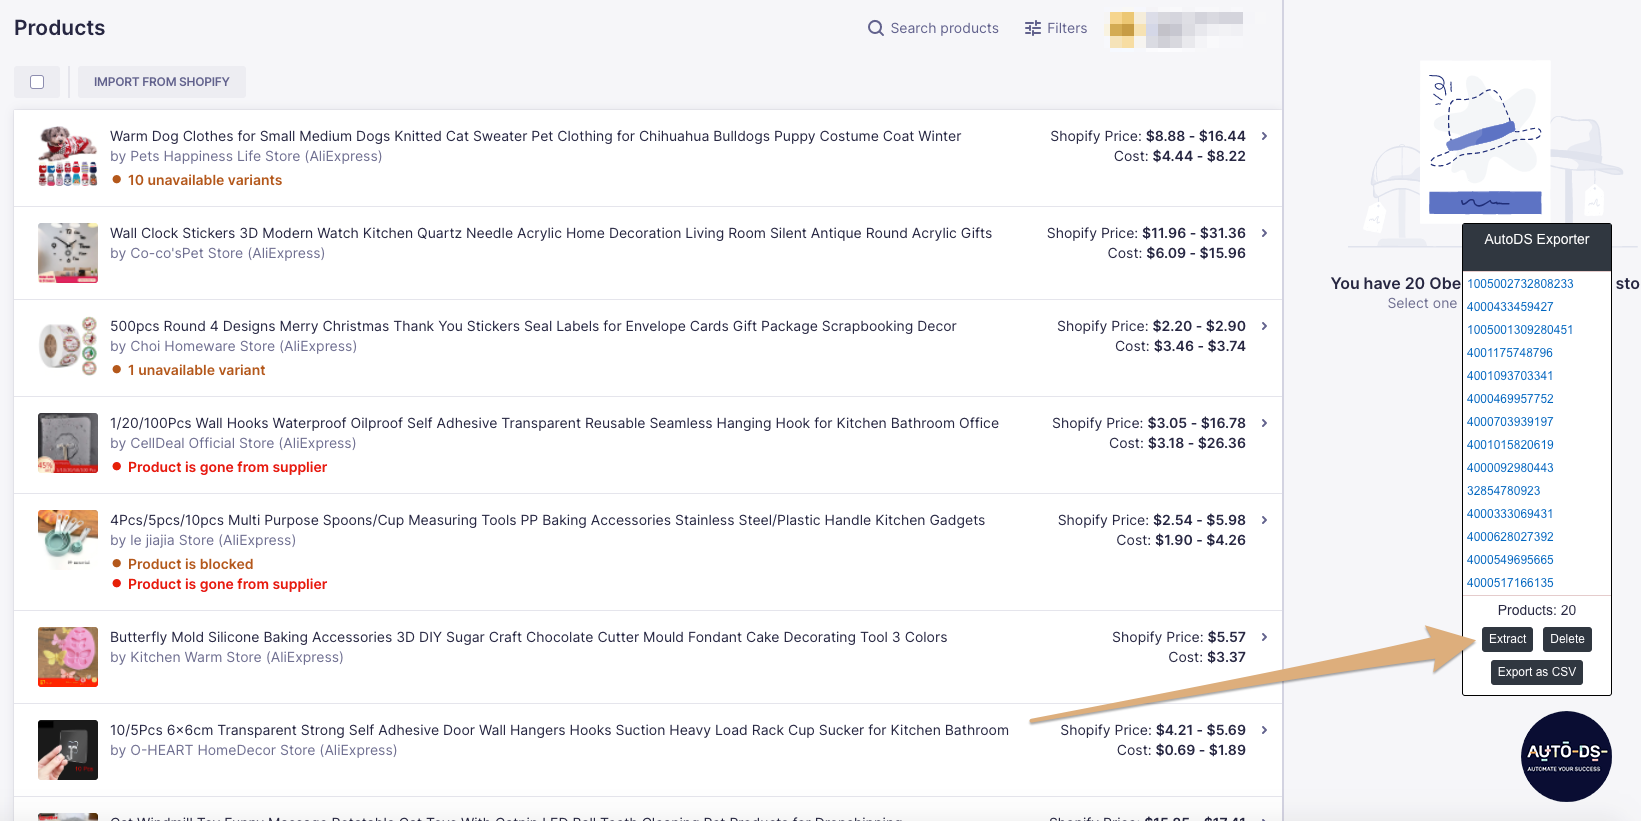Click 'by le jiajia Store' supplier text
Screen dimensions: 1641x821
click(x=203, y=540)
